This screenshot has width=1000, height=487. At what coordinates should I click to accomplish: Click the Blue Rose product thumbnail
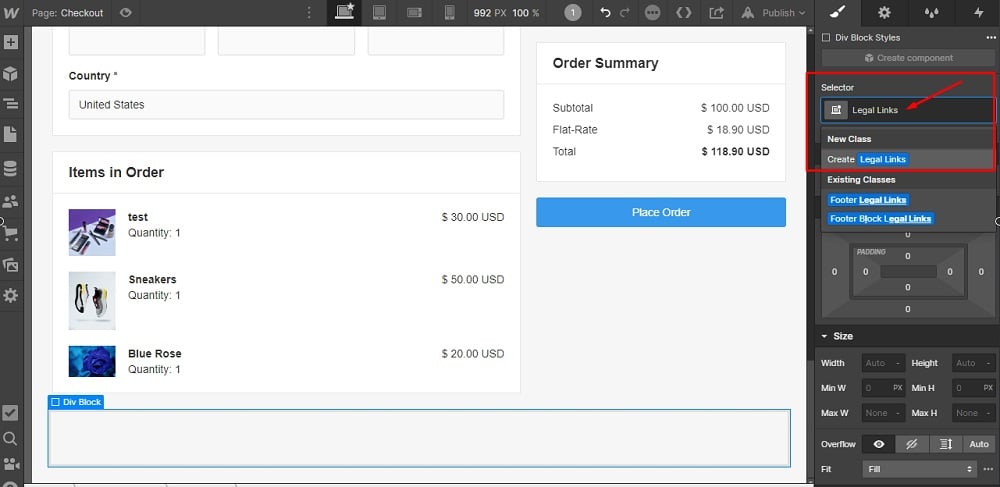(92, 361)
